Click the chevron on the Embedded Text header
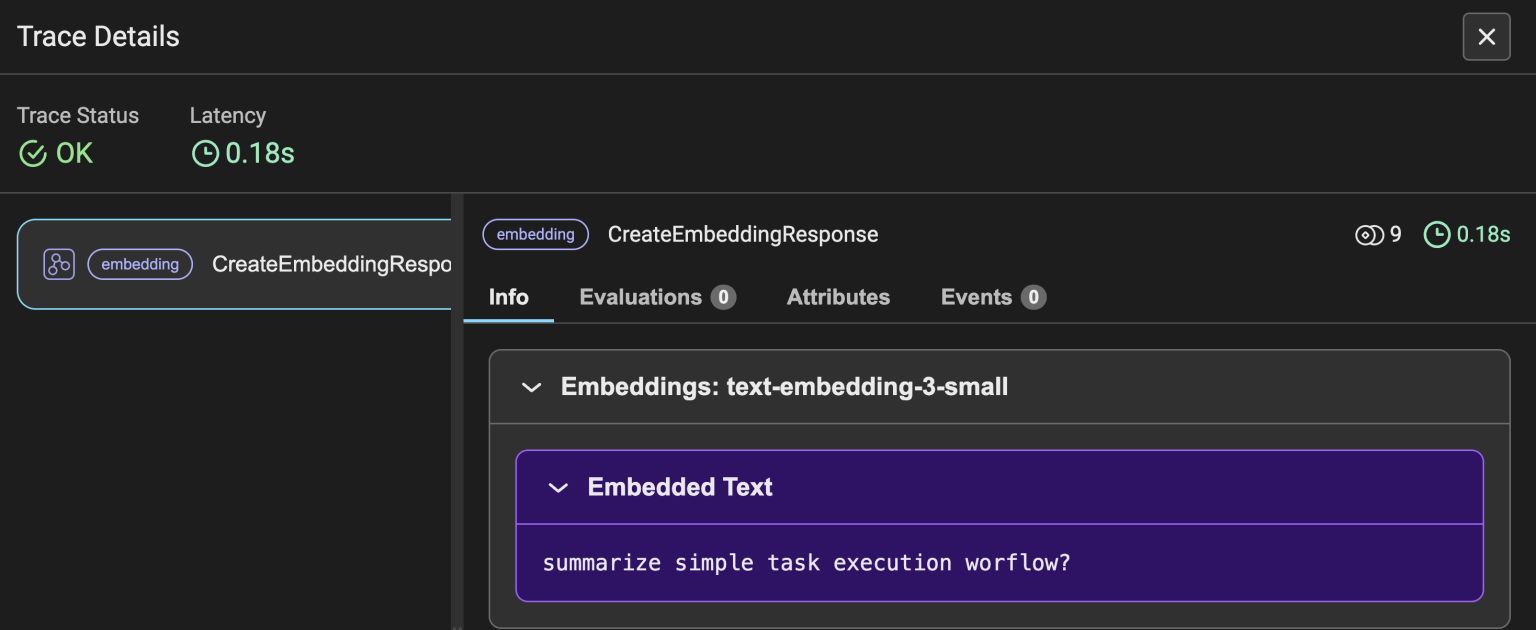The height and width of the screenshot is (630, 1536). (x=558, y=488)
